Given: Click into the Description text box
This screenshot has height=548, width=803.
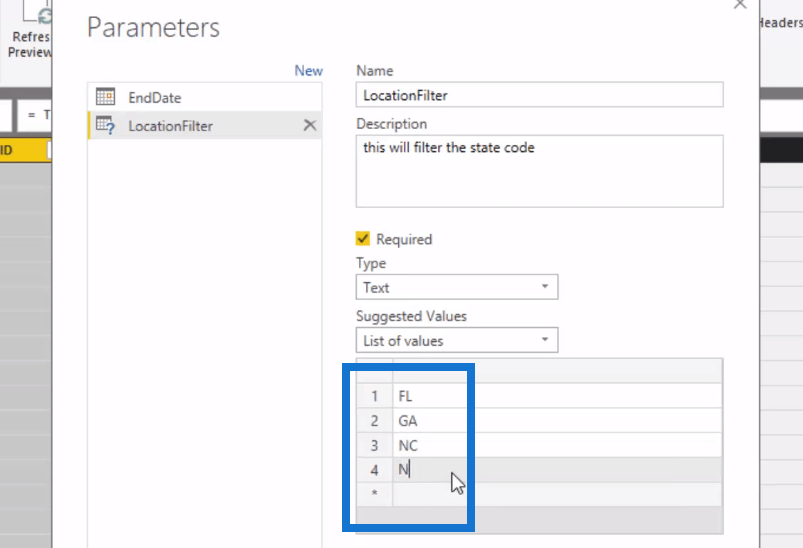Looking at the screenshot, I should coord(539,171).
